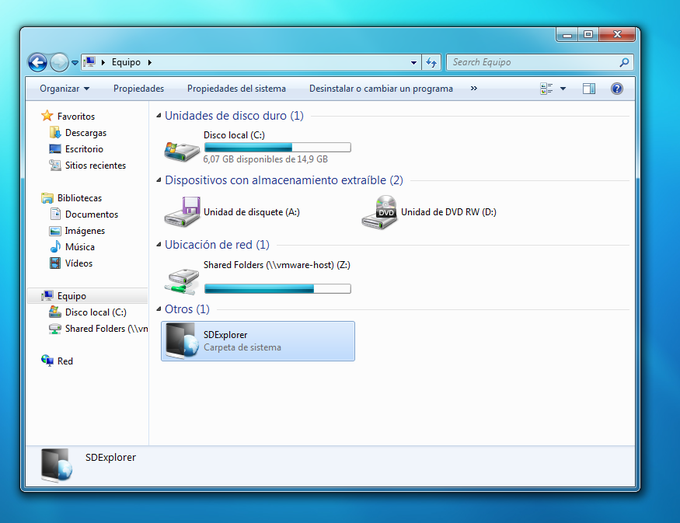Click 6,07 GB disponibles text
The height and width of the screenshot is (523, 680).
[265, 159]
